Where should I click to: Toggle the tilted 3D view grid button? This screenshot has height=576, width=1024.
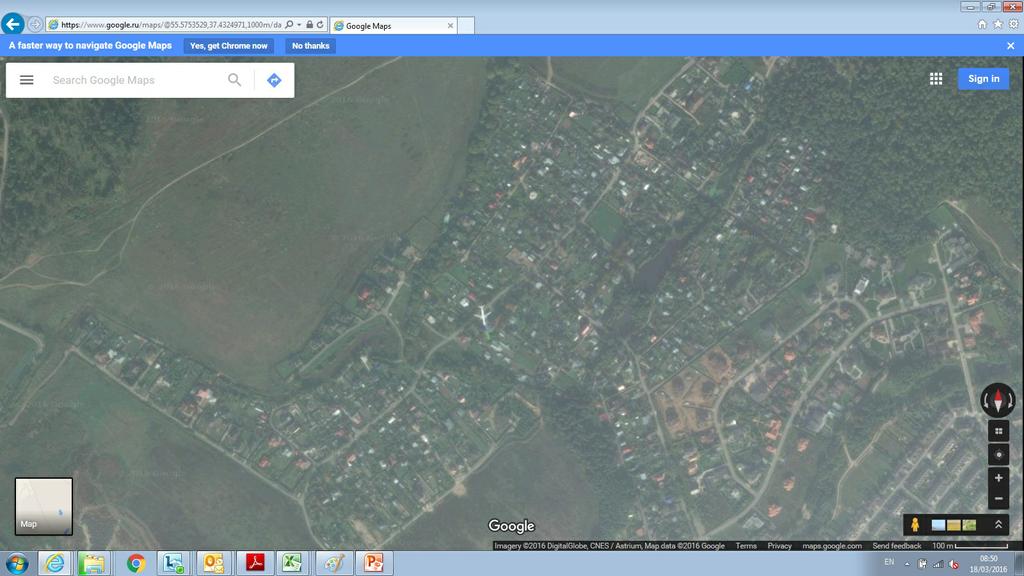coord(998,431)
